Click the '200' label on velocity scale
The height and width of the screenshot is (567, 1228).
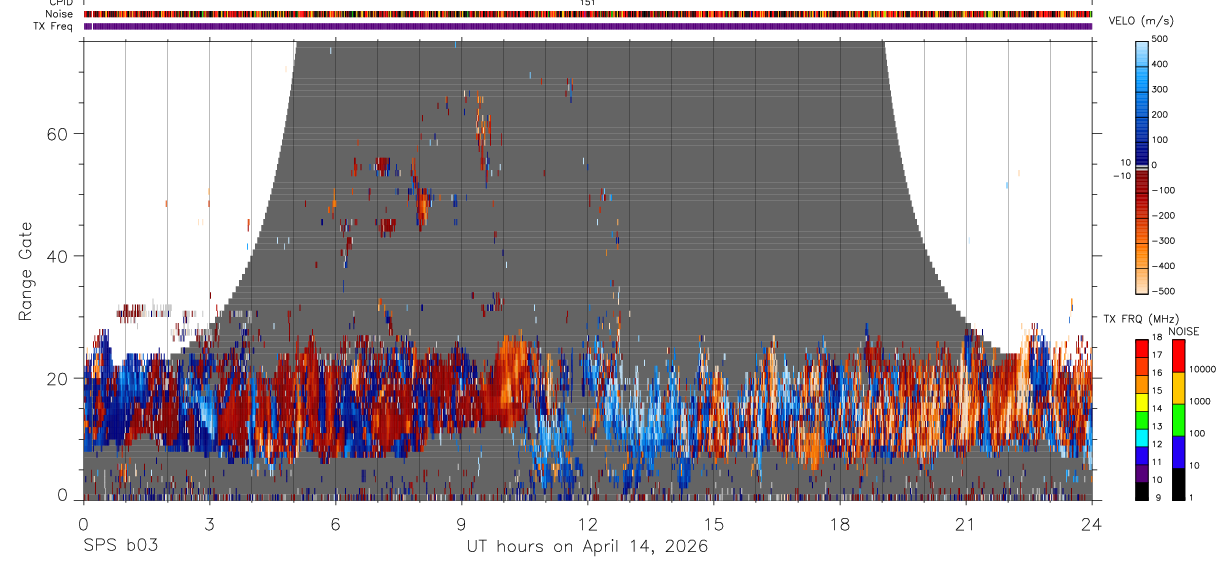[x=1160, y=115]
